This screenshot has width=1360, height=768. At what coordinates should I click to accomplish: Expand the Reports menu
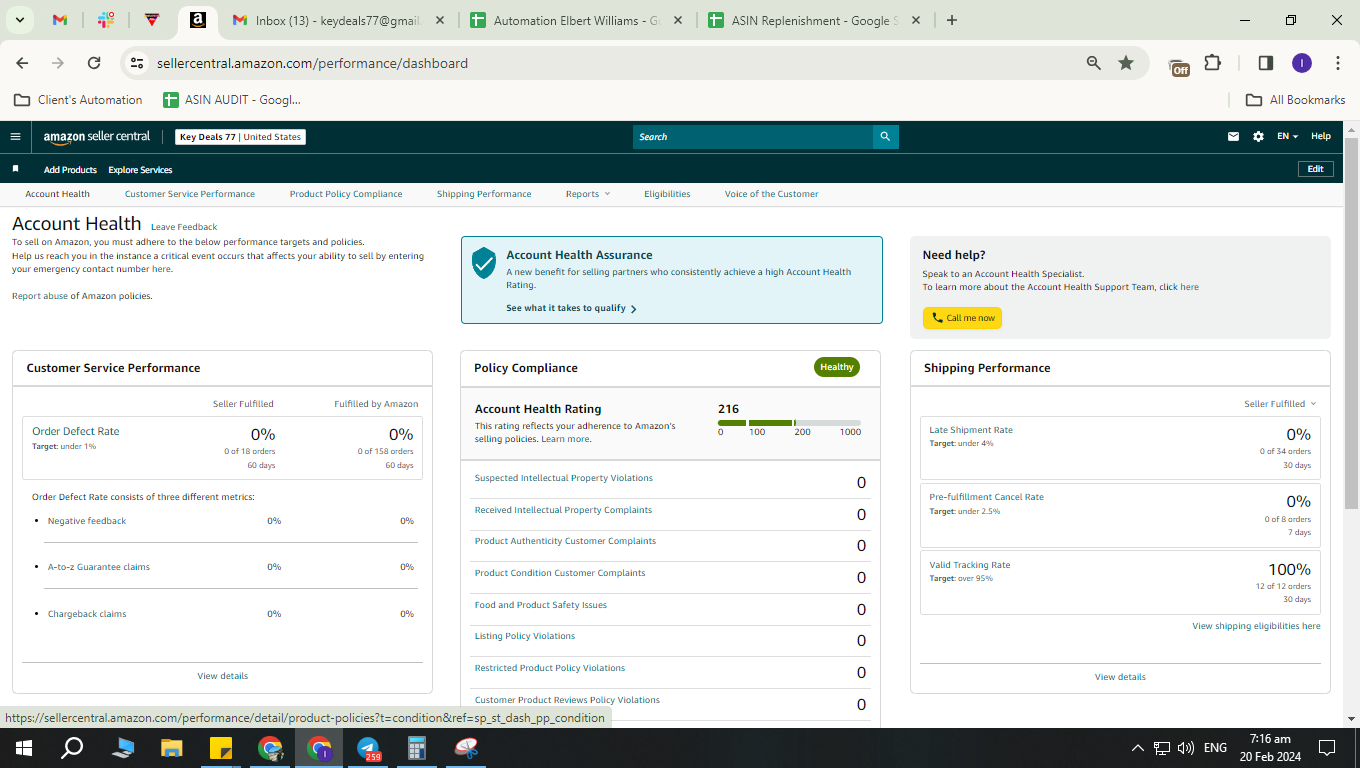click(587, 194)
